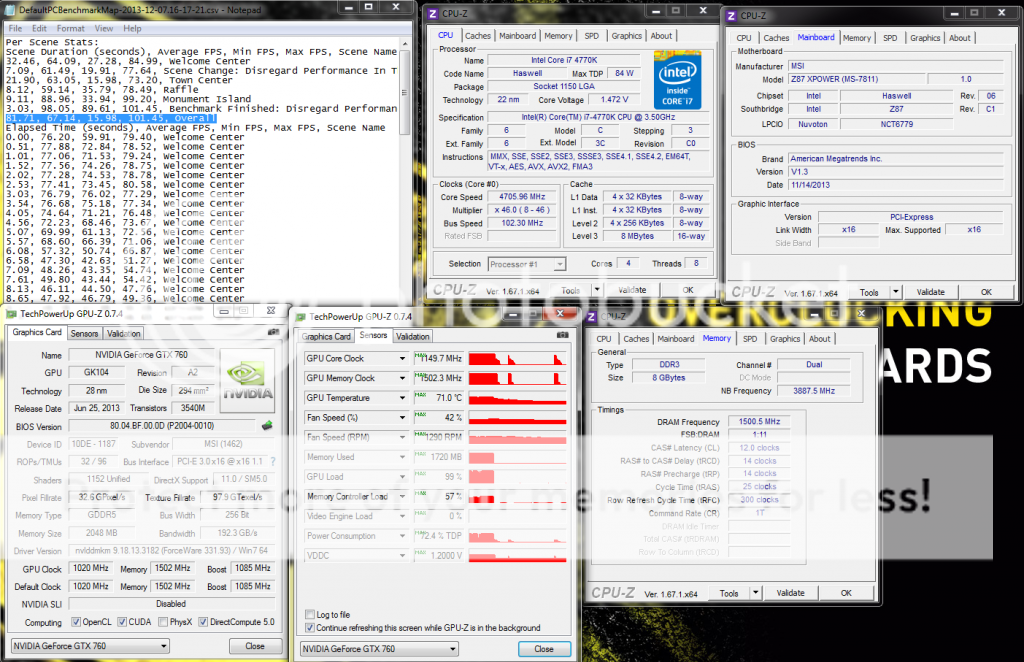Toggle Continue refreshing in background checkbox
The image size is (1024, 662).
[308, 628]
